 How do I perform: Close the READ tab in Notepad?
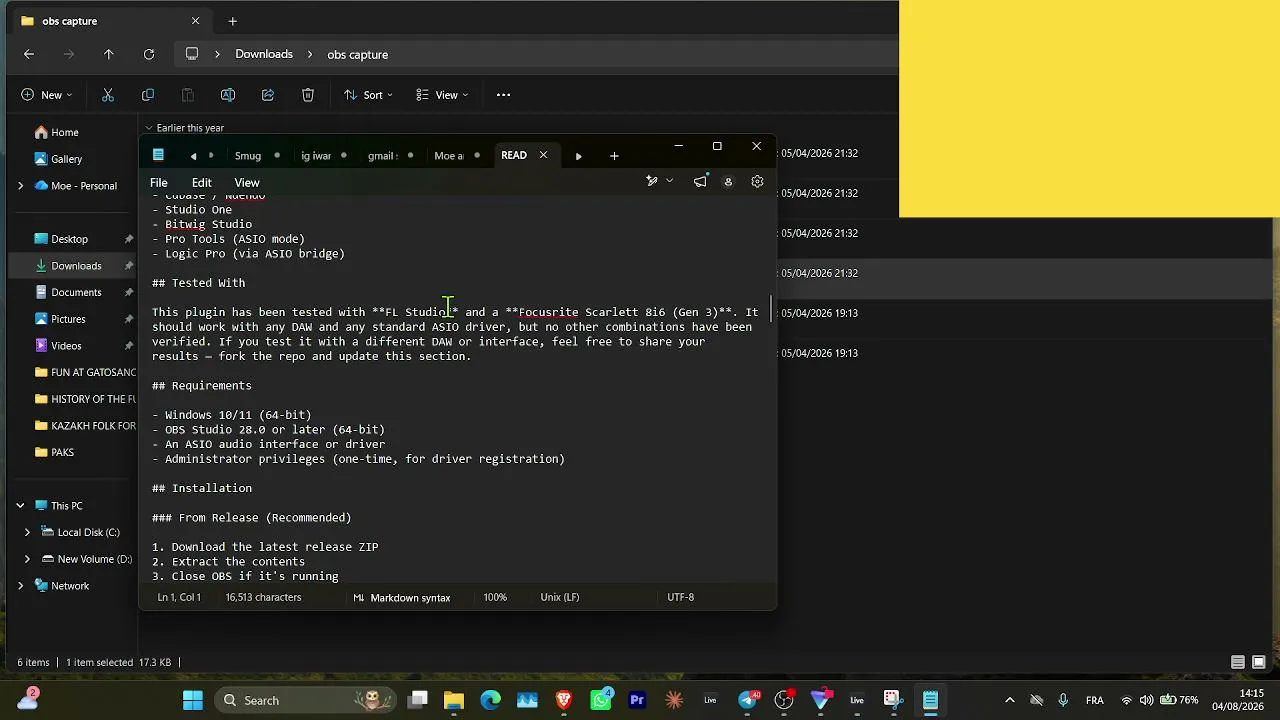click(x=543, y=155)
